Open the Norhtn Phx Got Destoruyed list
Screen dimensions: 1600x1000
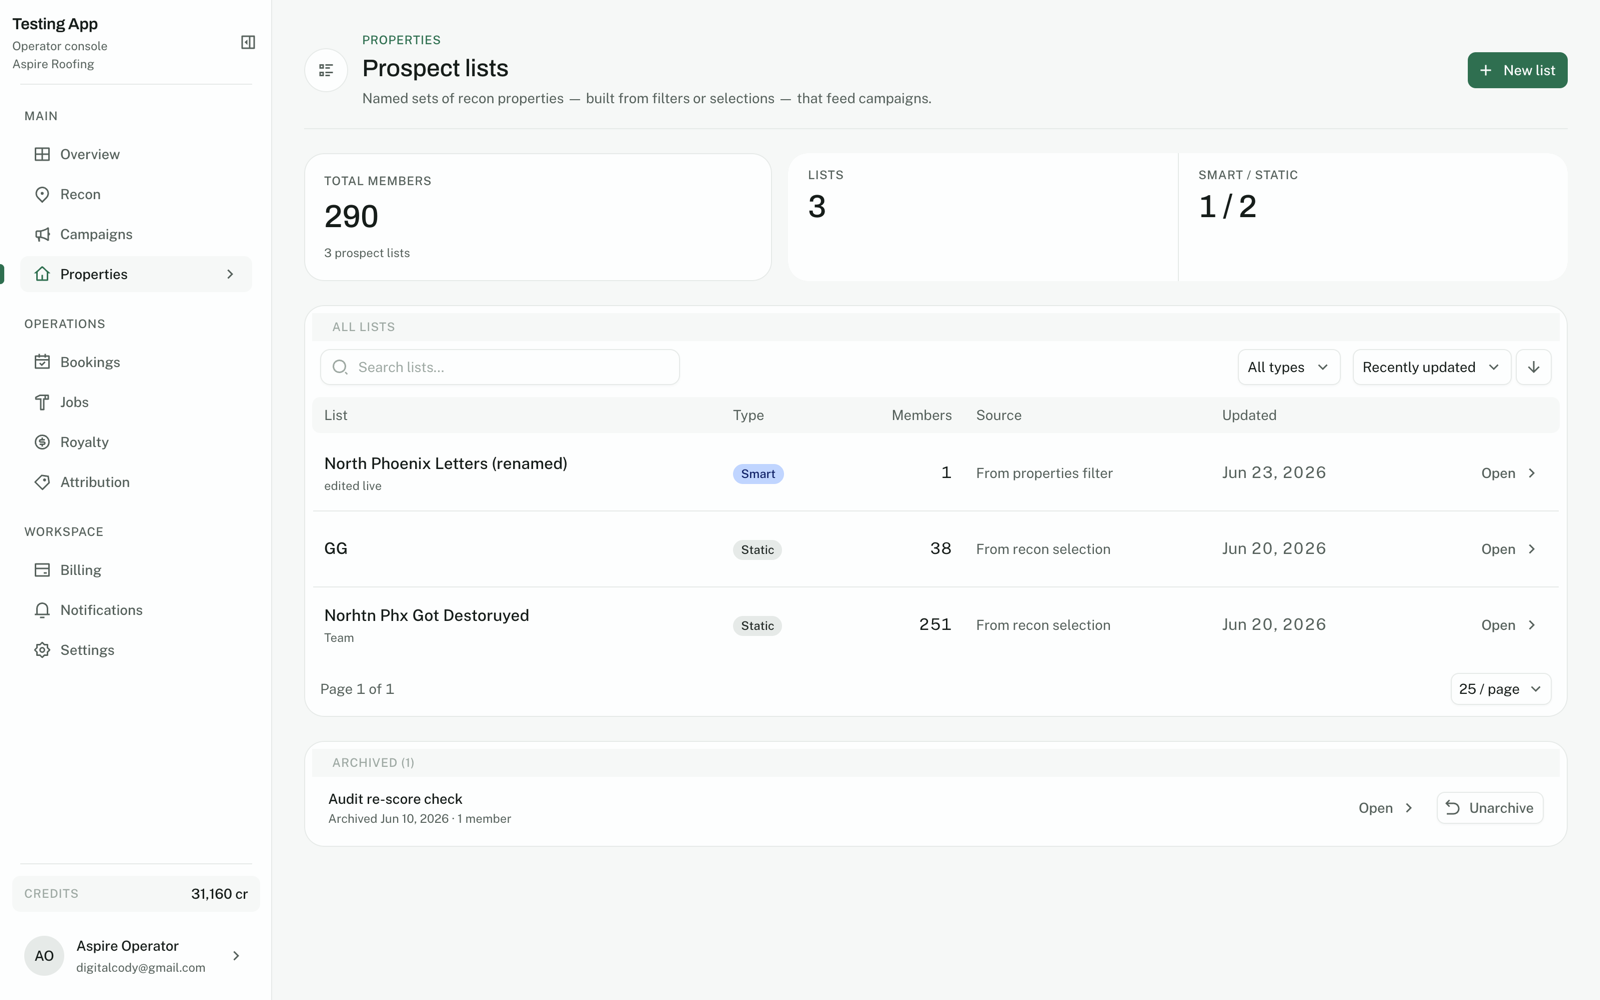point(1509,625)
